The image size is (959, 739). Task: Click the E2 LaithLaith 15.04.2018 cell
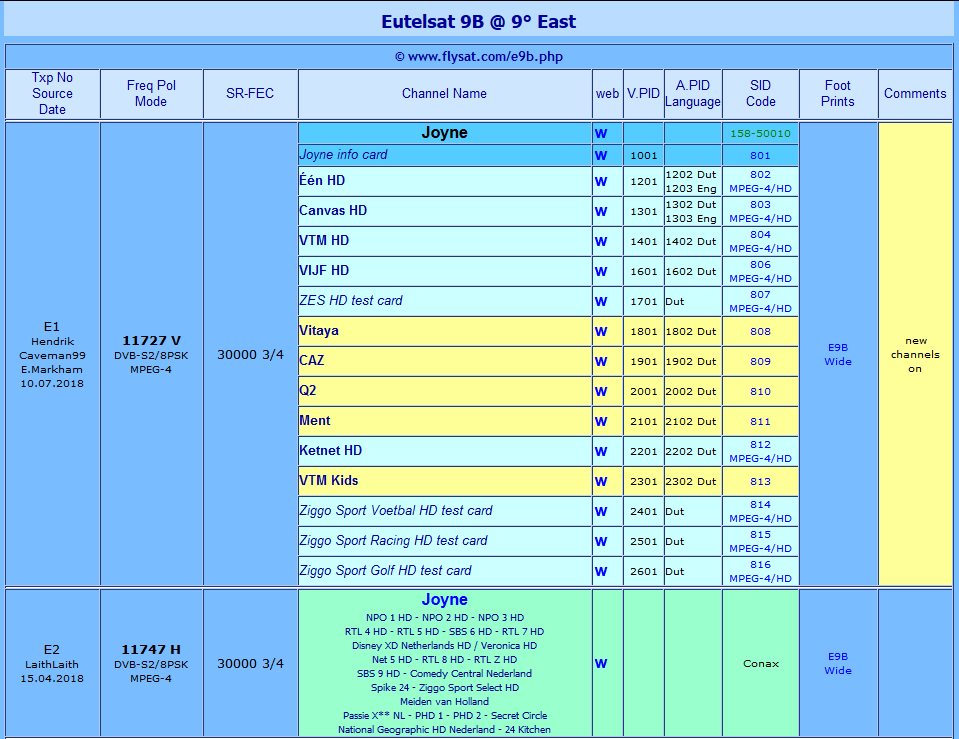(x=52, y=663)
